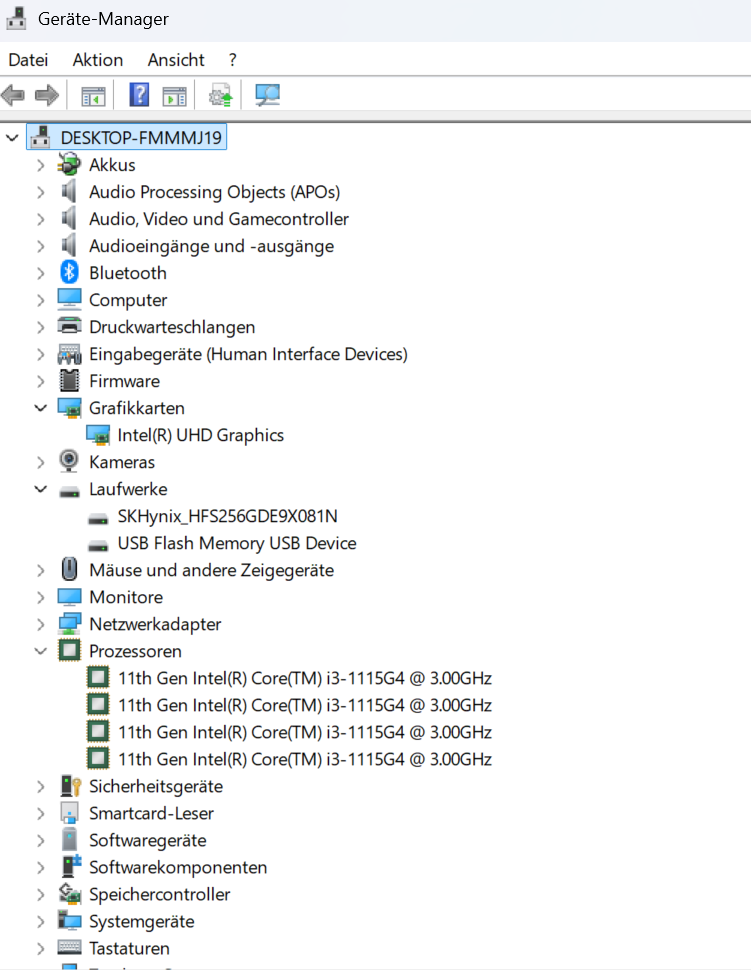Viewport: 751px width, 970px height.
Task: Click the Forward arrow toolbar icon
Action: tap(47, 95)
